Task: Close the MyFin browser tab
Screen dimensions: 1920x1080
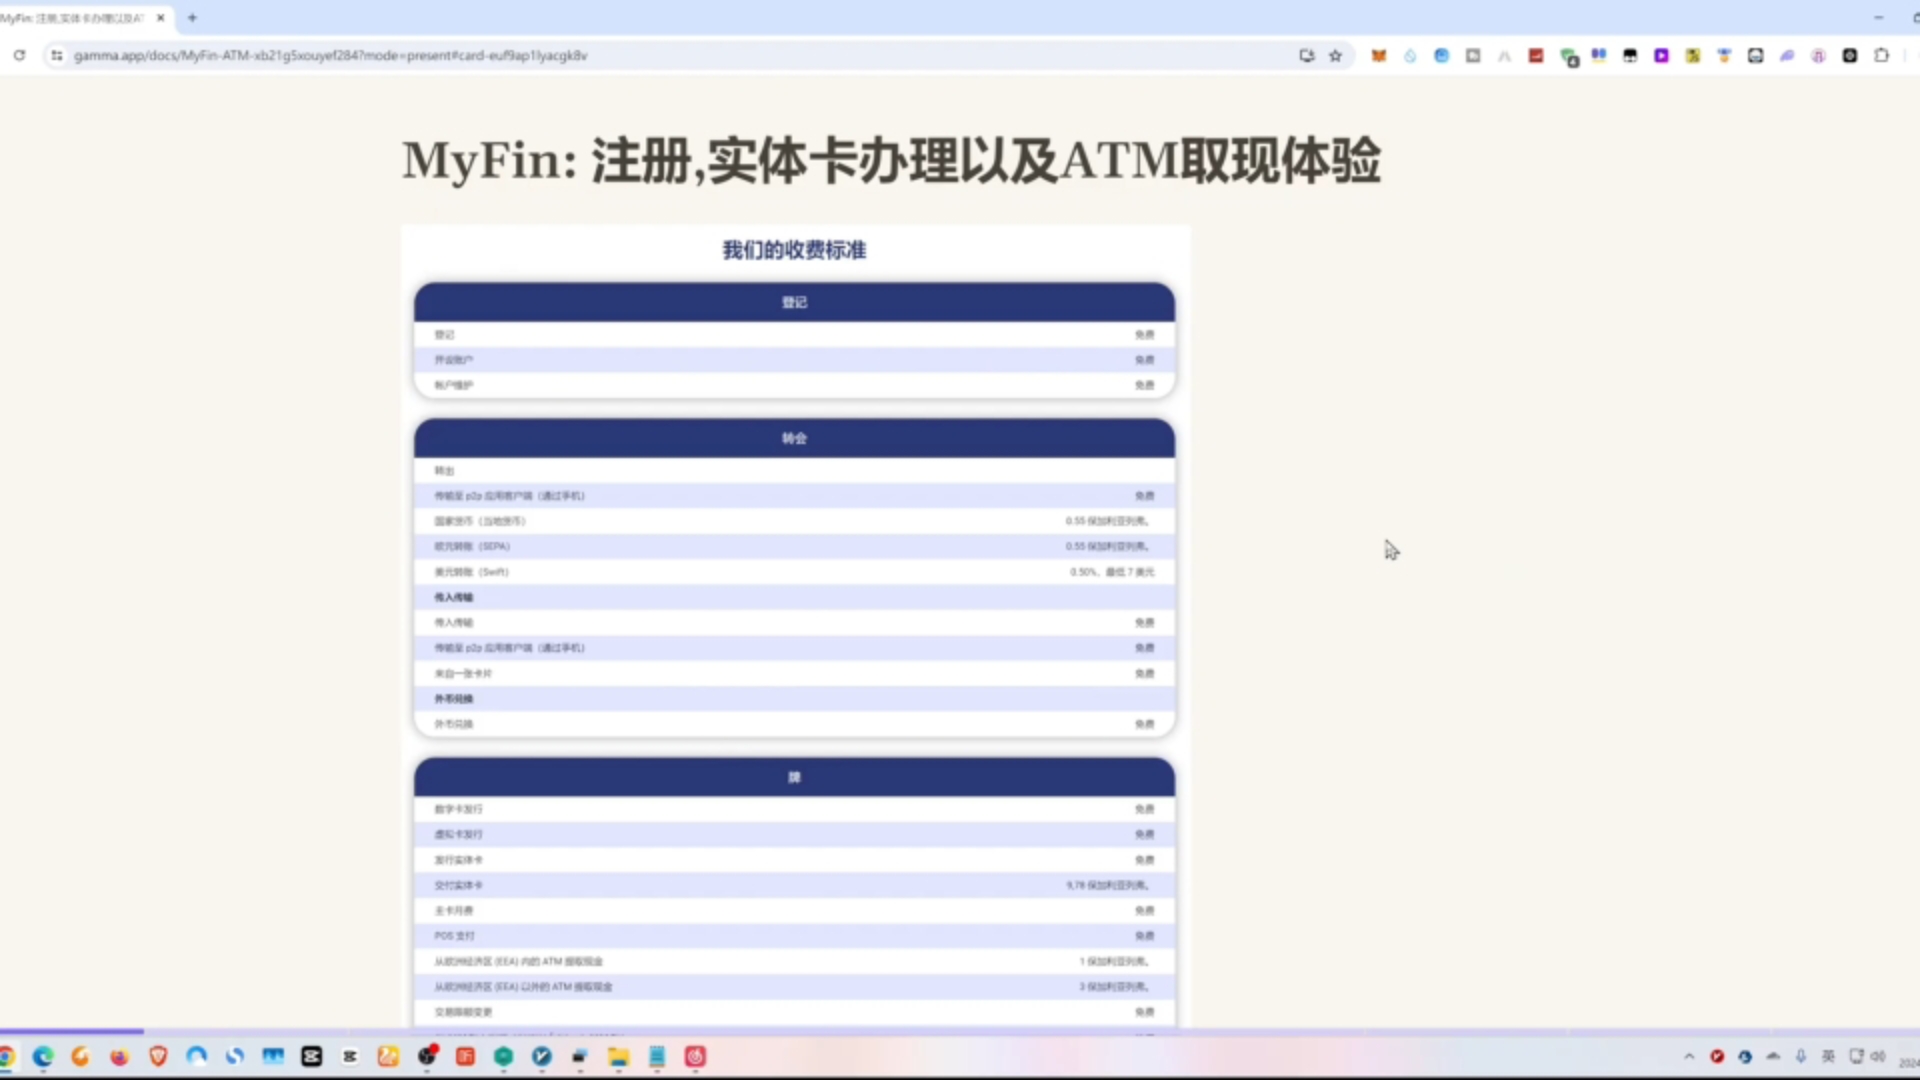Action: click(160, 18)
